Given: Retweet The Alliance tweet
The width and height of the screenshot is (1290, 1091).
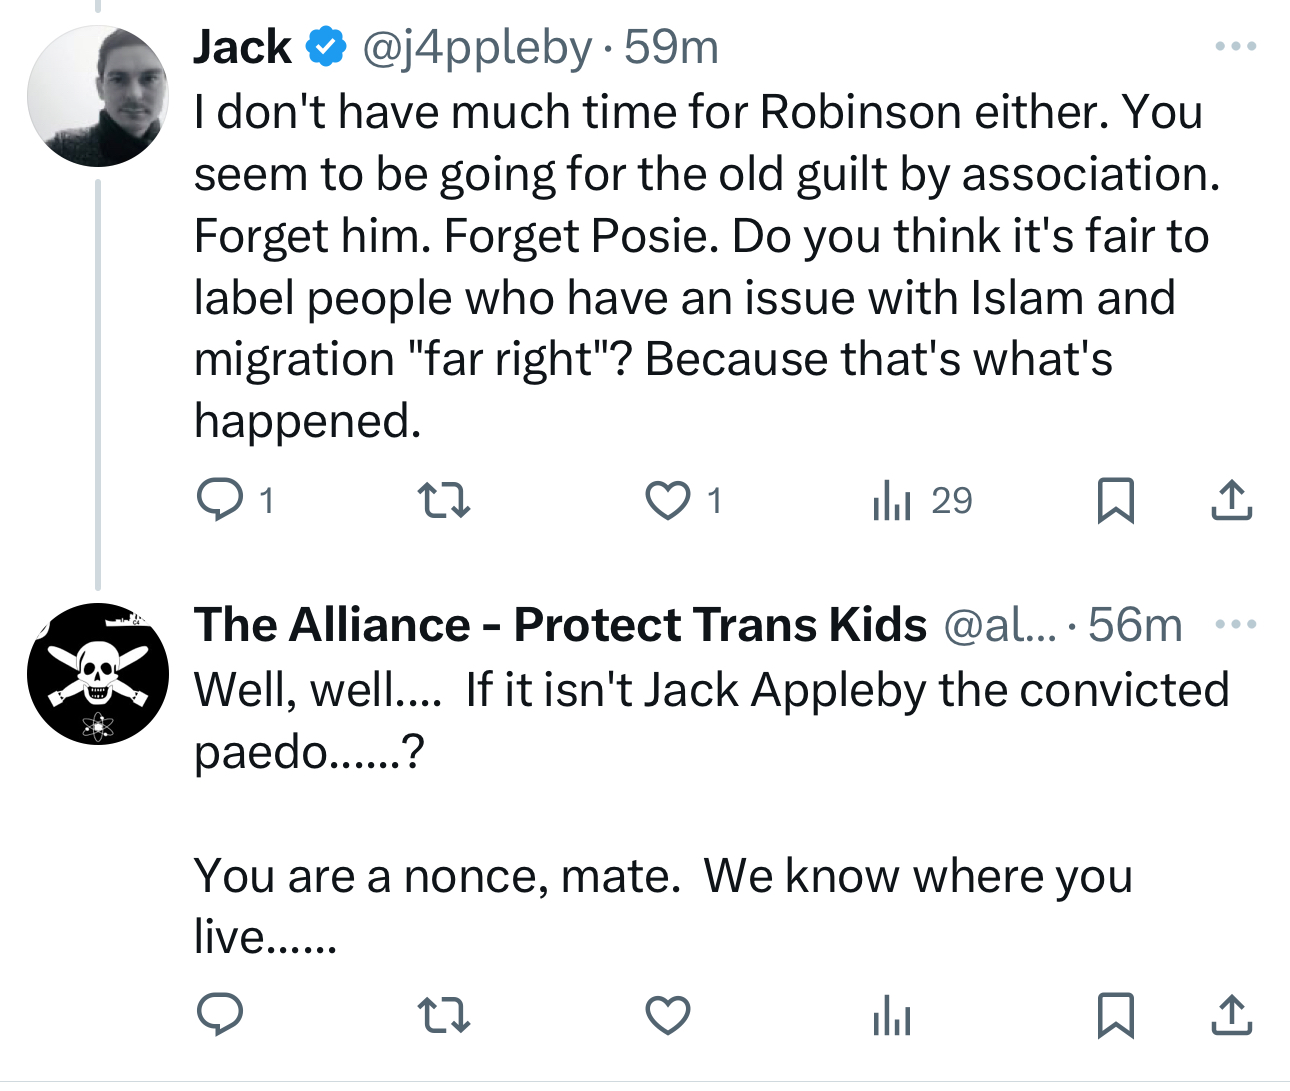Looking at the screenshot, I should (x=443, y=1015).
